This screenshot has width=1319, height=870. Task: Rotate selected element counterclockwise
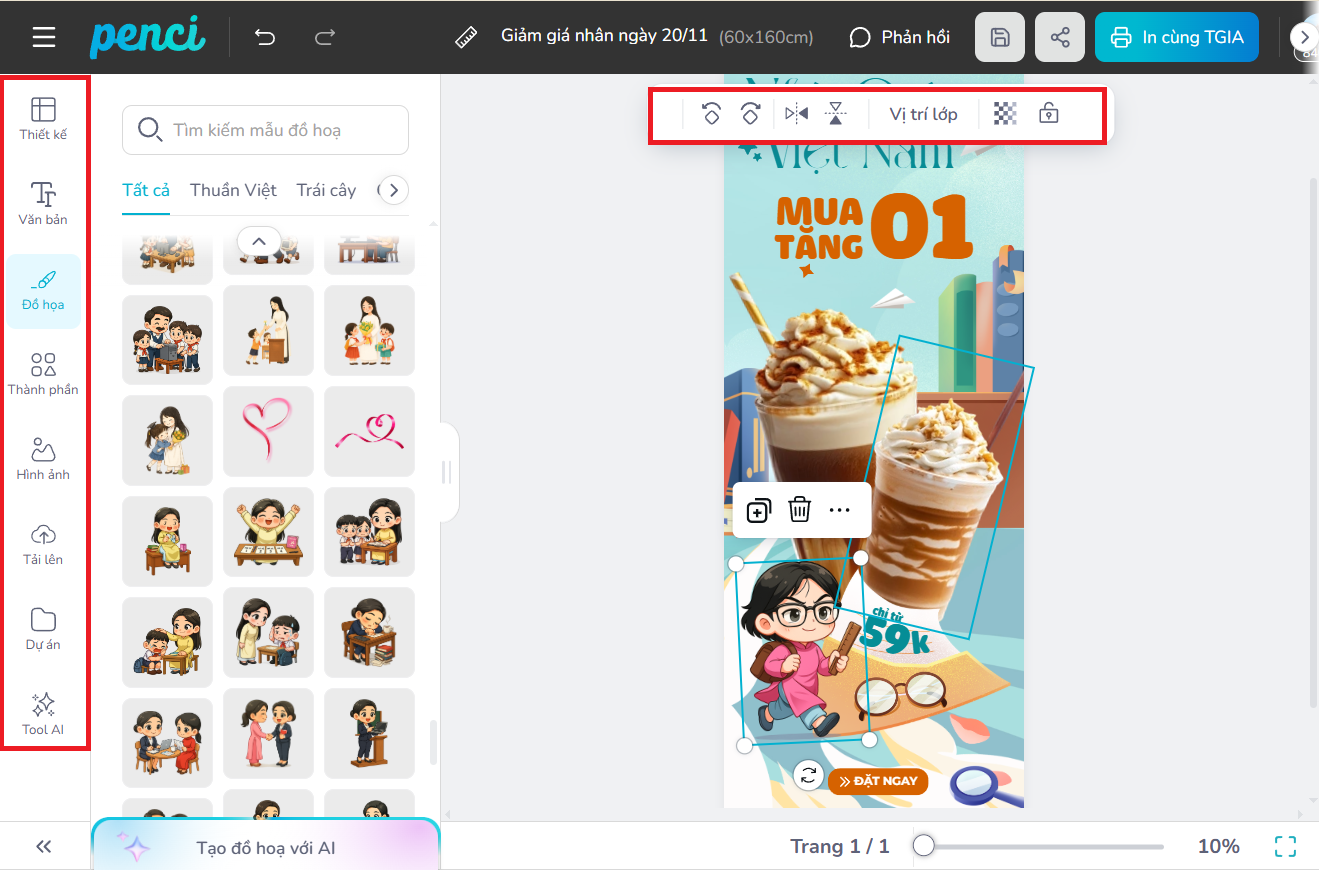point(711,114)
